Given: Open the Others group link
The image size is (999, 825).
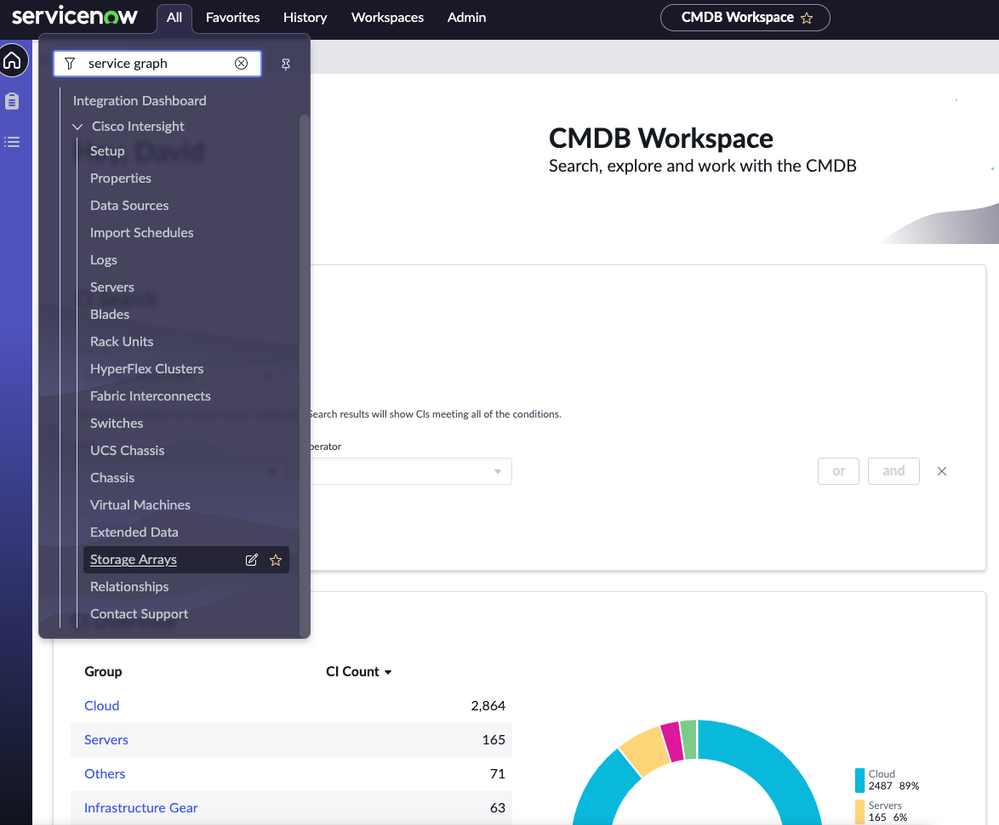Looking at the screenshot, I should pyautogui.click(x=104, y=773).
